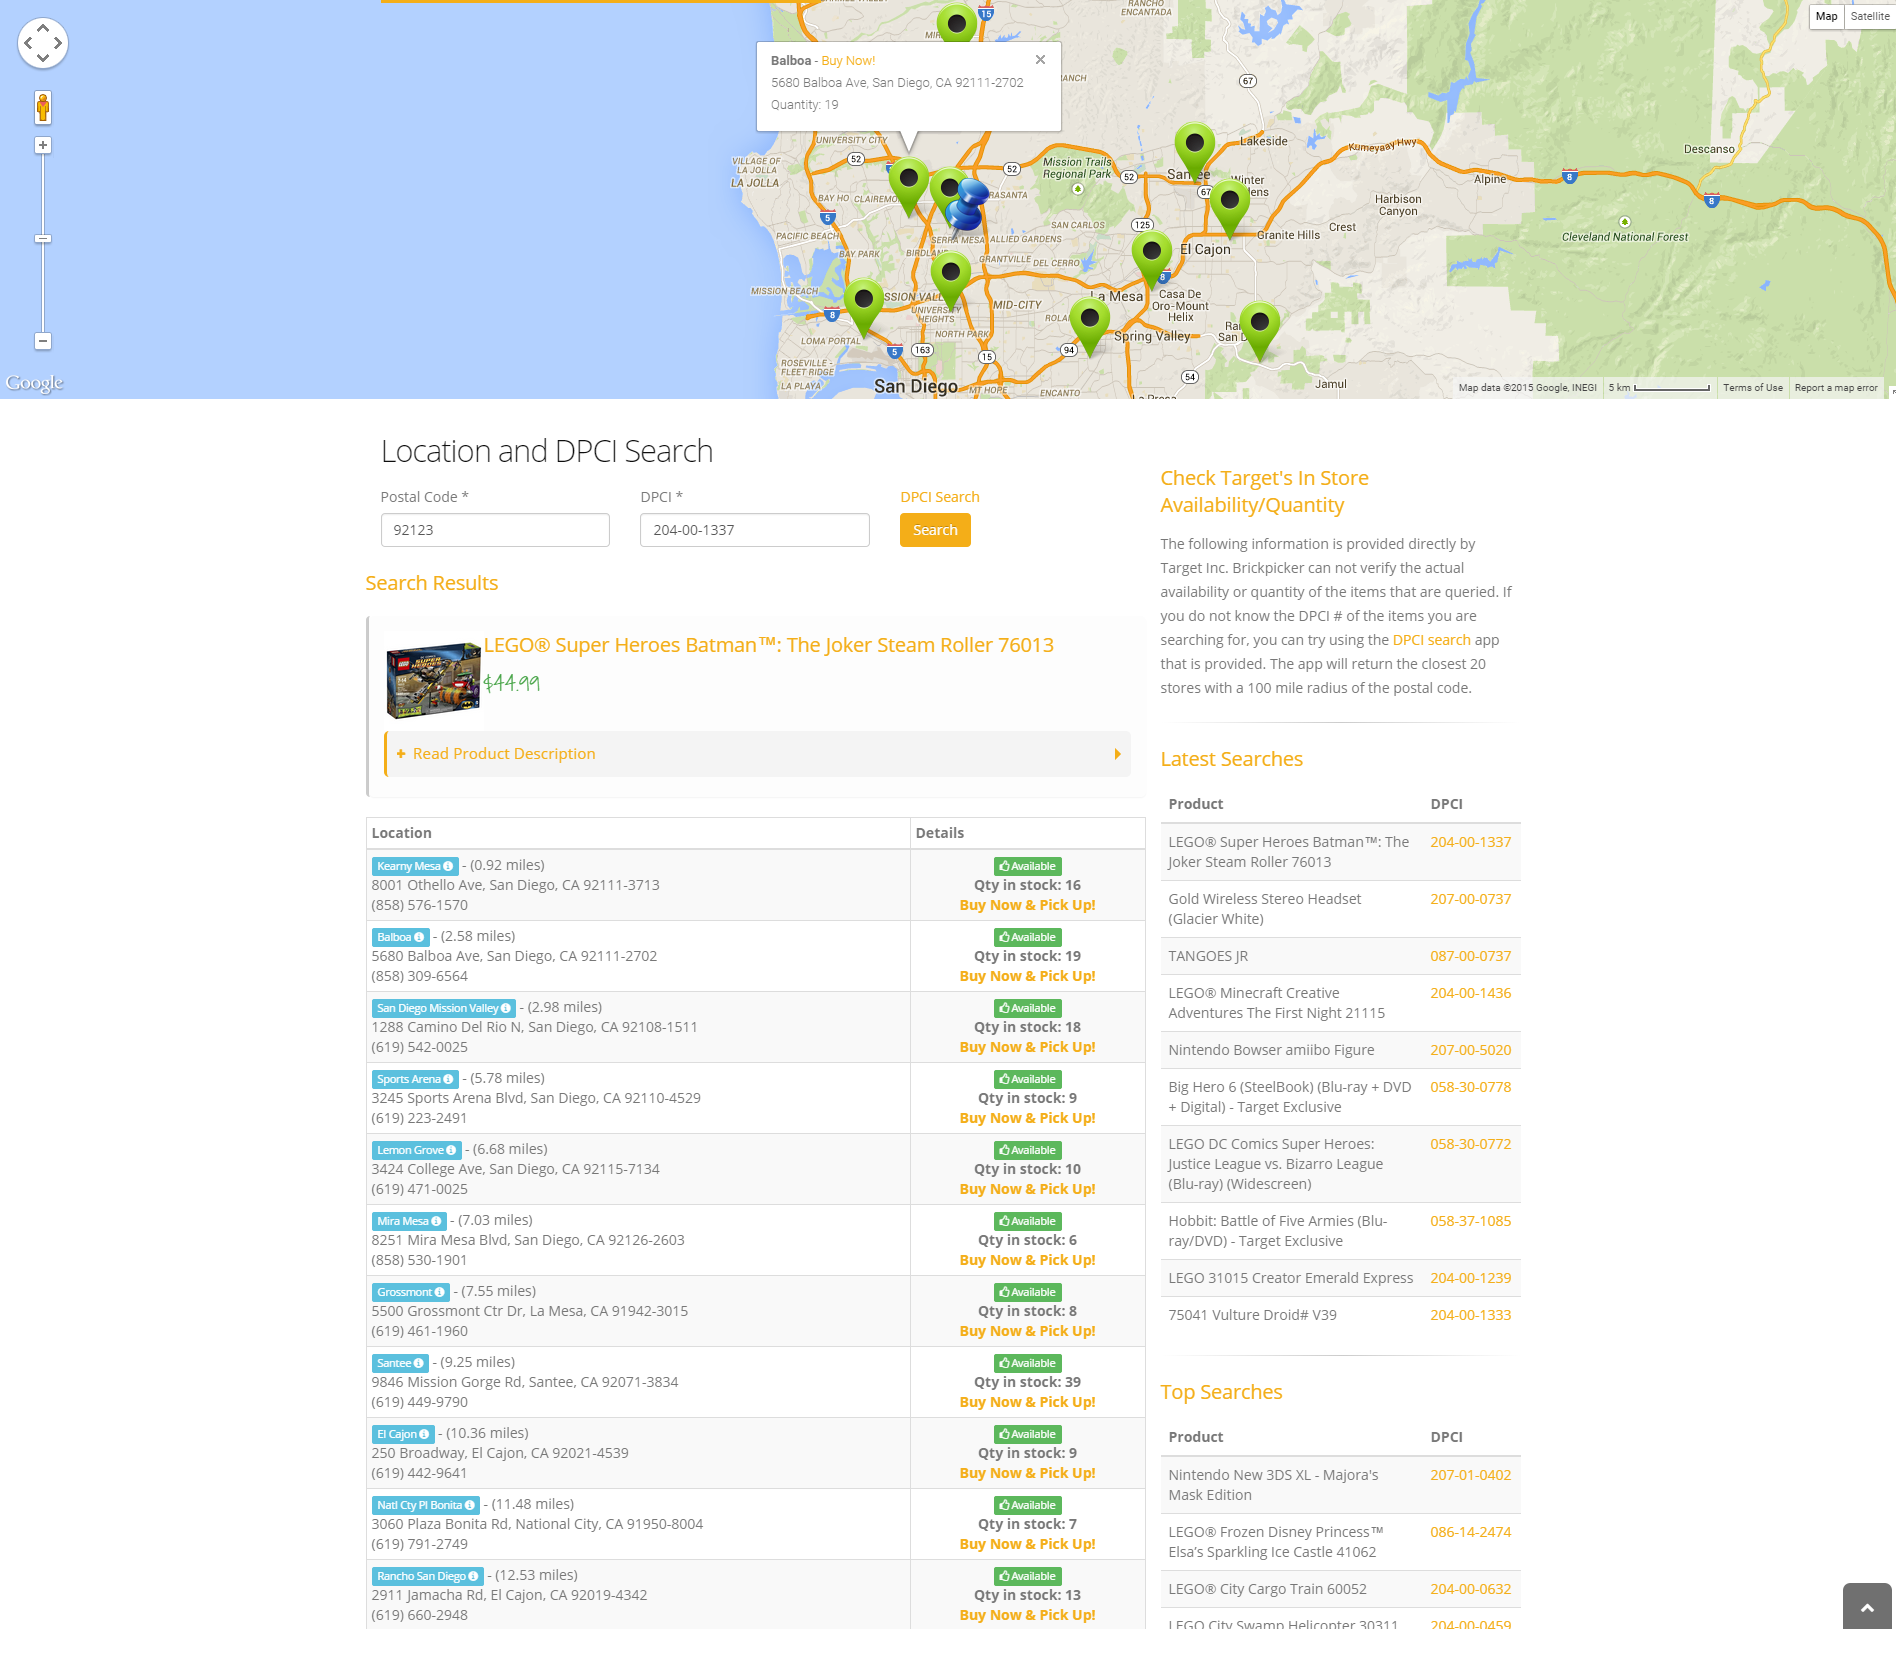Click Buy Now & Pick Up for Mira Mesa

coord(1027,1260)
